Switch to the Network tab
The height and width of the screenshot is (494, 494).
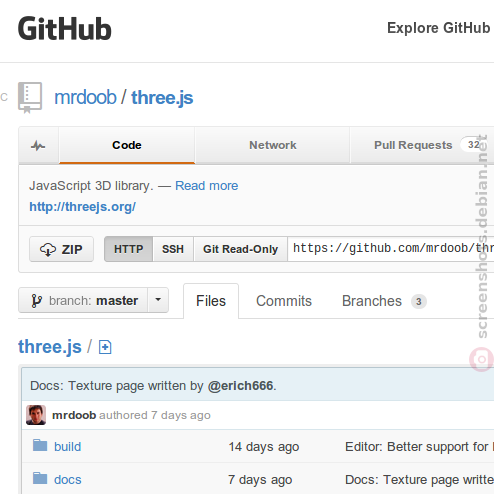click(272, 145)
